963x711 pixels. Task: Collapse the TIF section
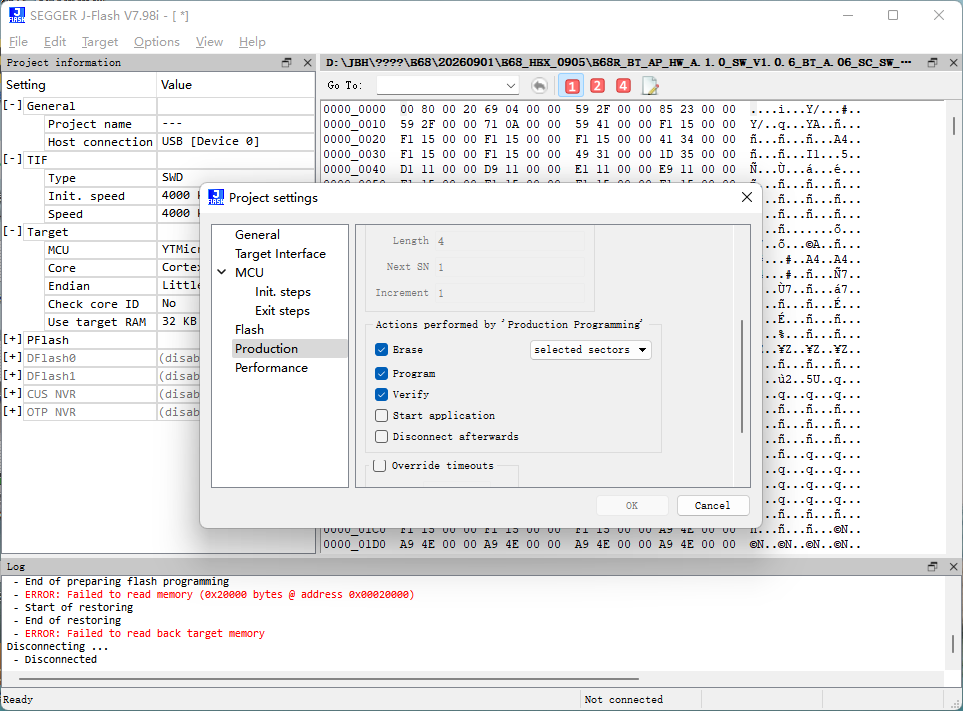[12, 160]
